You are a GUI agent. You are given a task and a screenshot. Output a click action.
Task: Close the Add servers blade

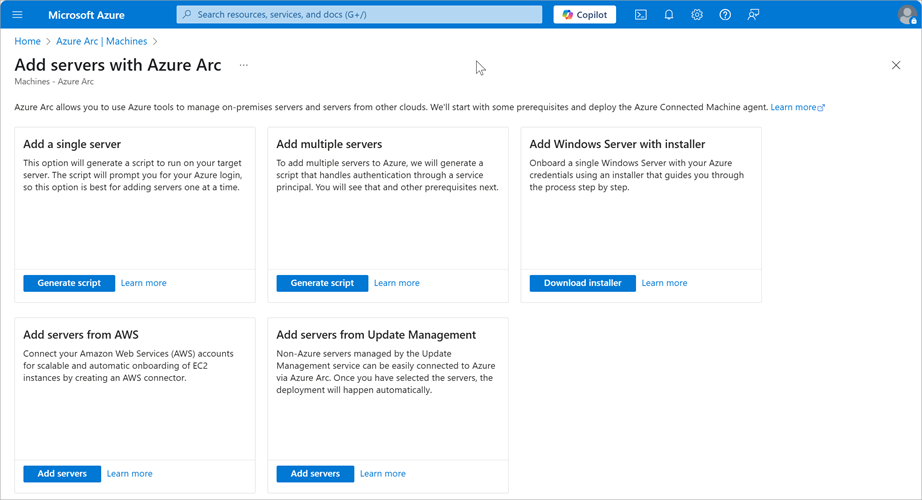pos(896,65)
